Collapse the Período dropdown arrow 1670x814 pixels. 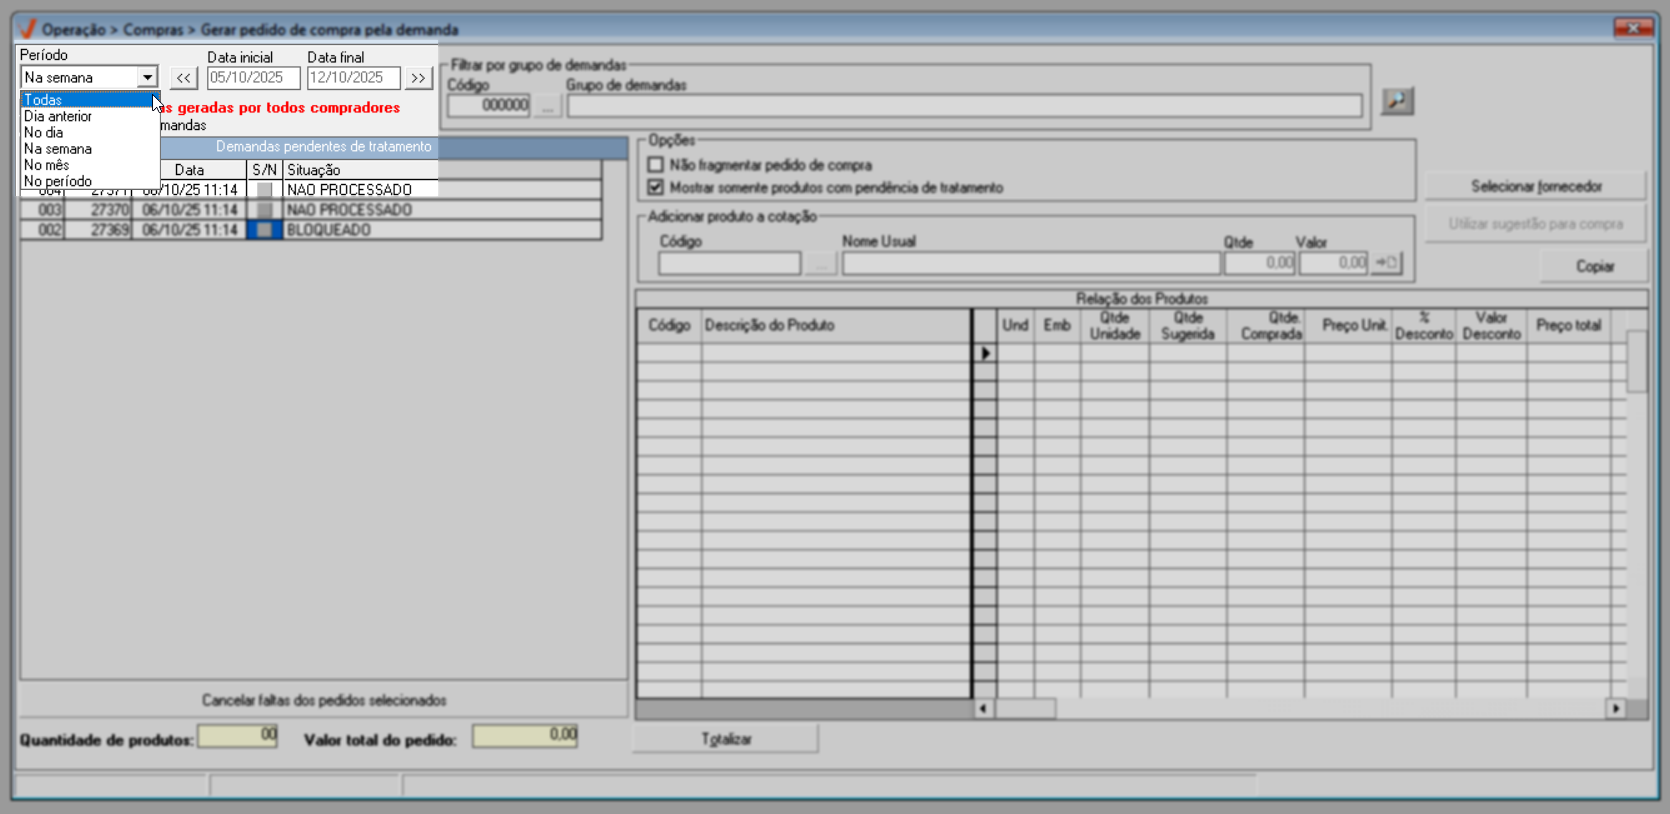coord(147,78)
